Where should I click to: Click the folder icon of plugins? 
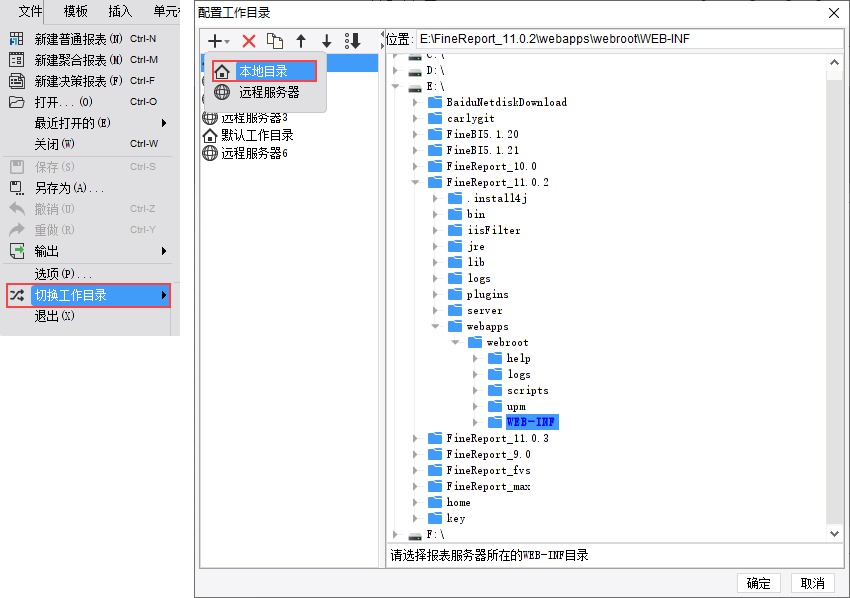coord(455,294)
